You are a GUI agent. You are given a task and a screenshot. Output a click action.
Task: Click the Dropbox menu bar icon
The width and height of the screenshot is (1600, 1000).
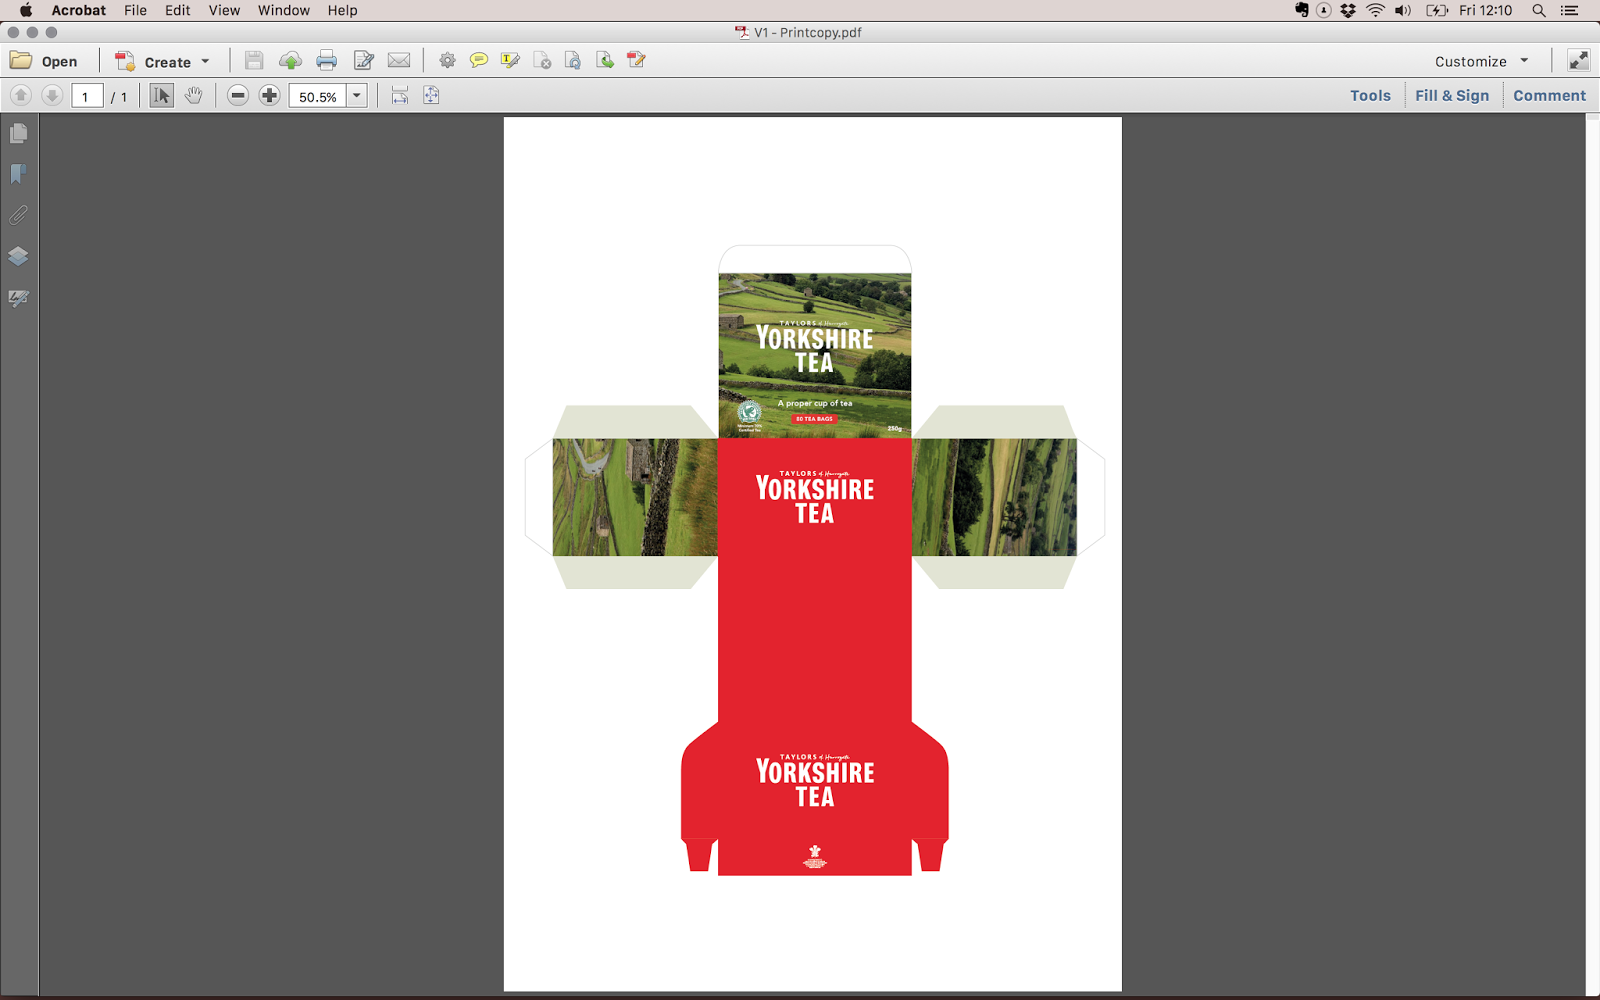(1348, 10)
